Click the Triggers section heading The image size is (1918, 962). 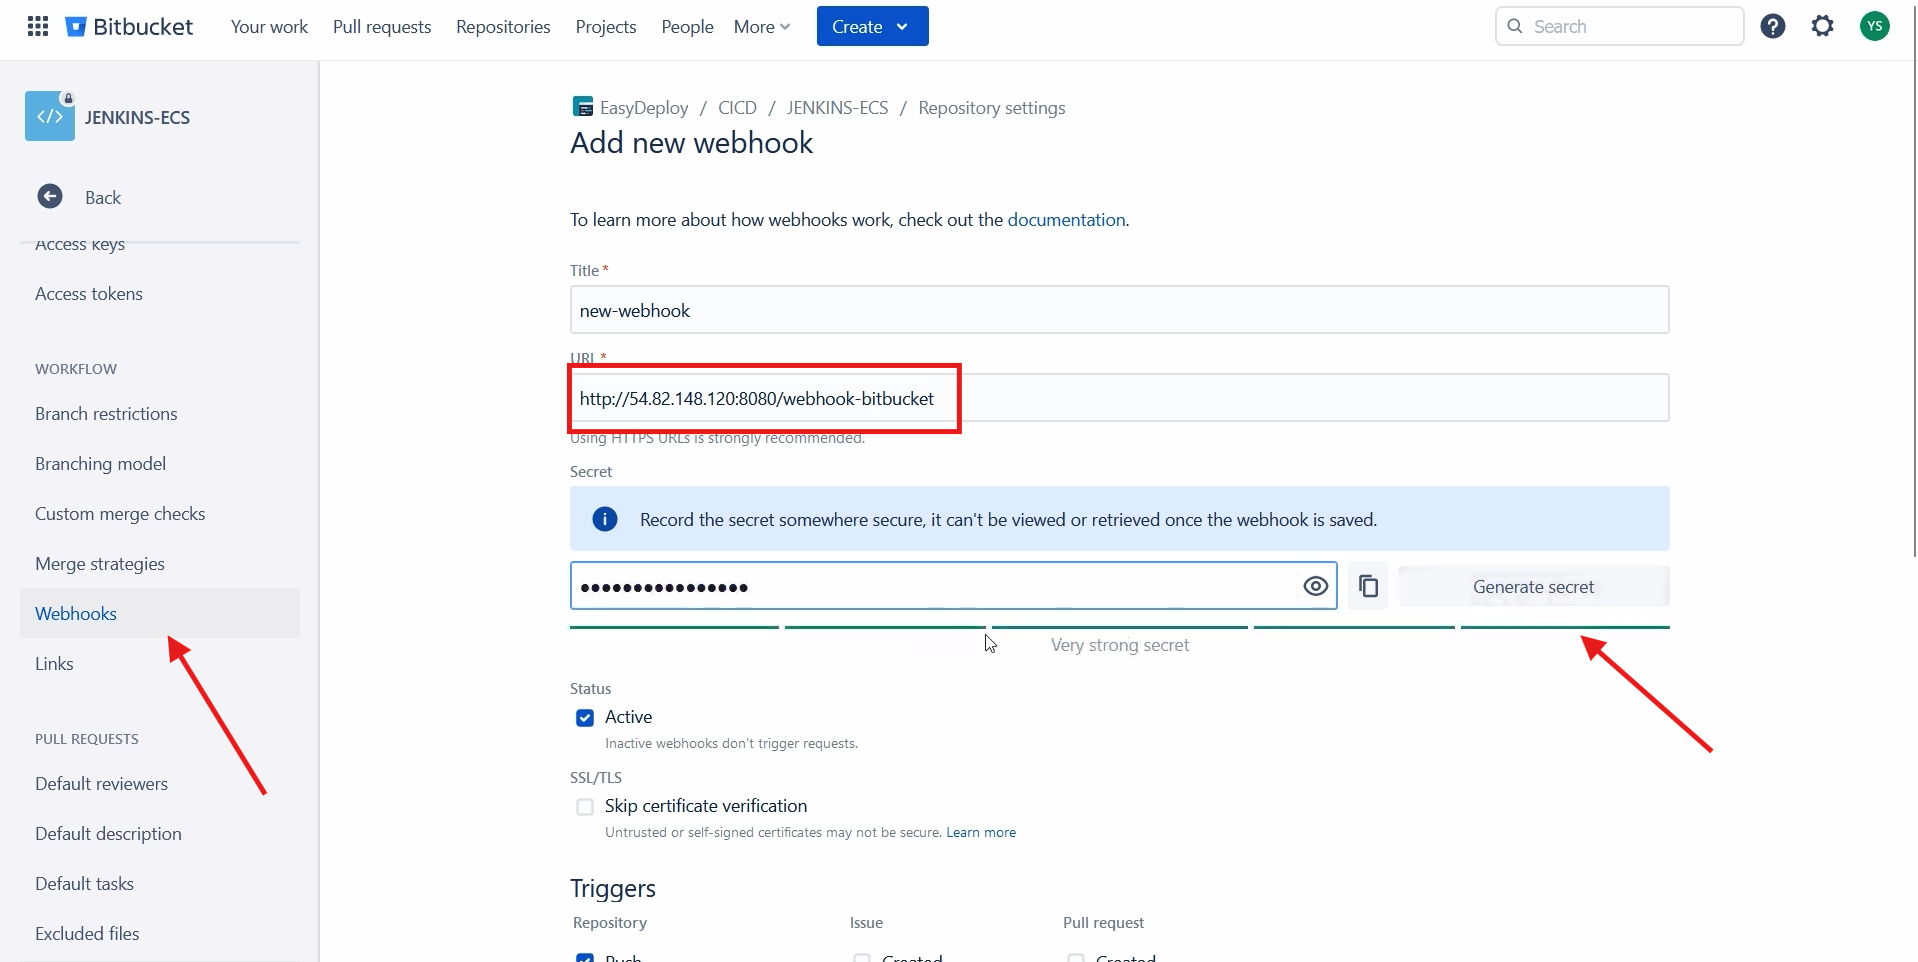[x=613, y=889]
